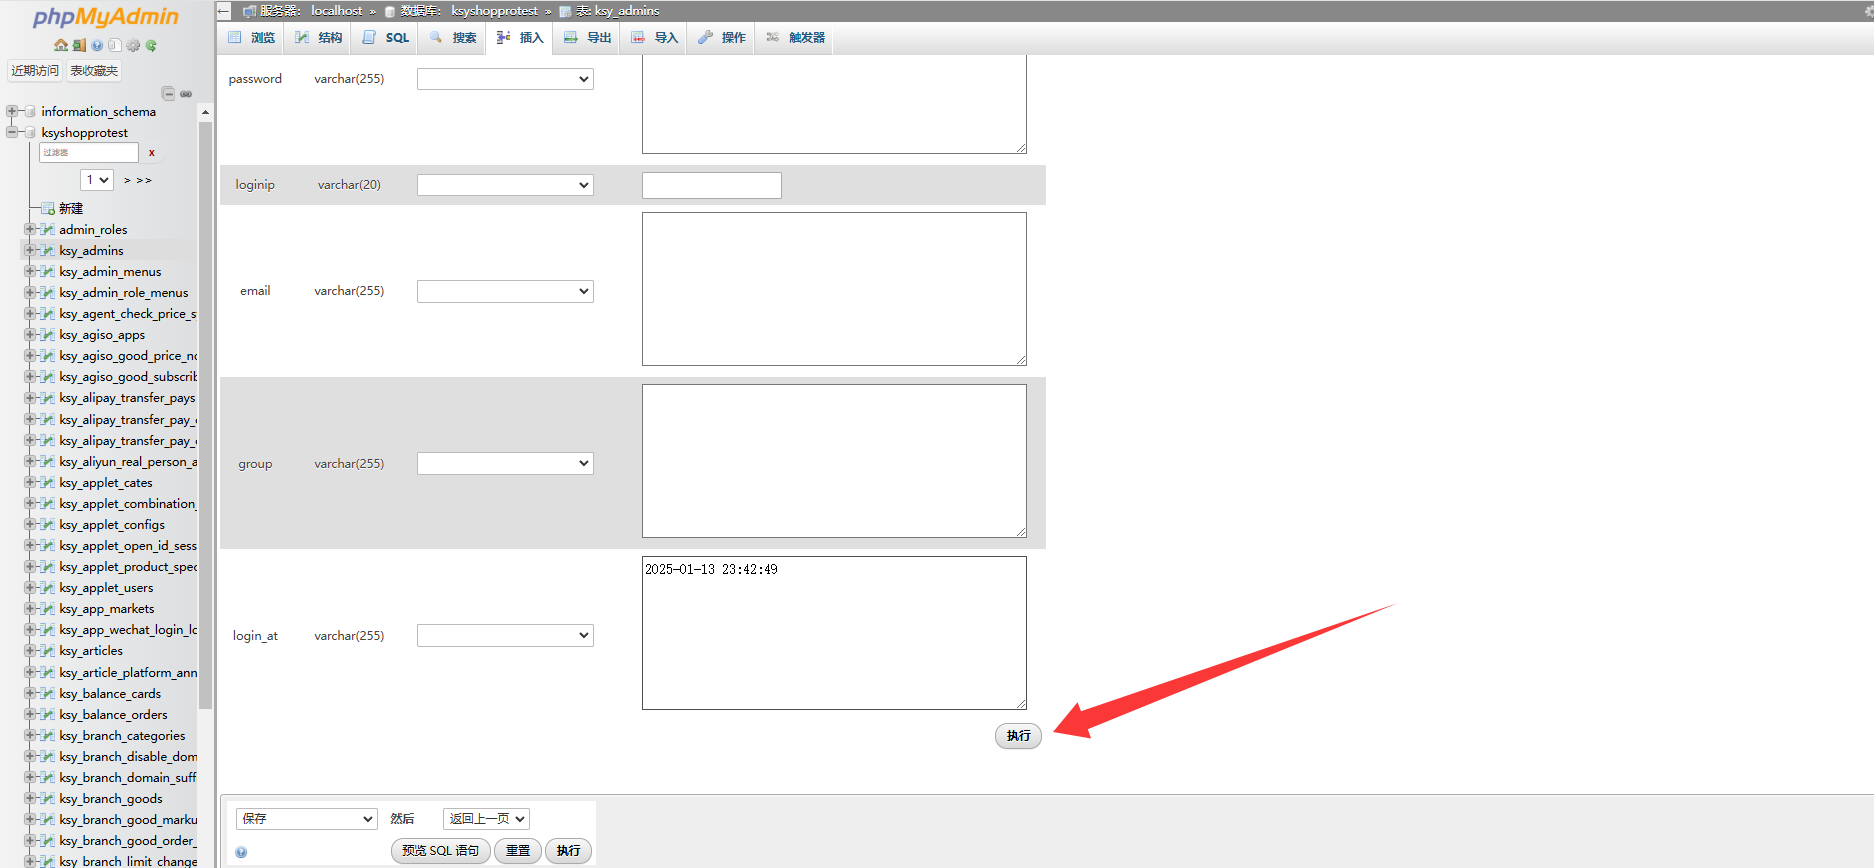Open the 返回上一页 after-insert dropdown
1874x868 pixels.
pos(486,819)
